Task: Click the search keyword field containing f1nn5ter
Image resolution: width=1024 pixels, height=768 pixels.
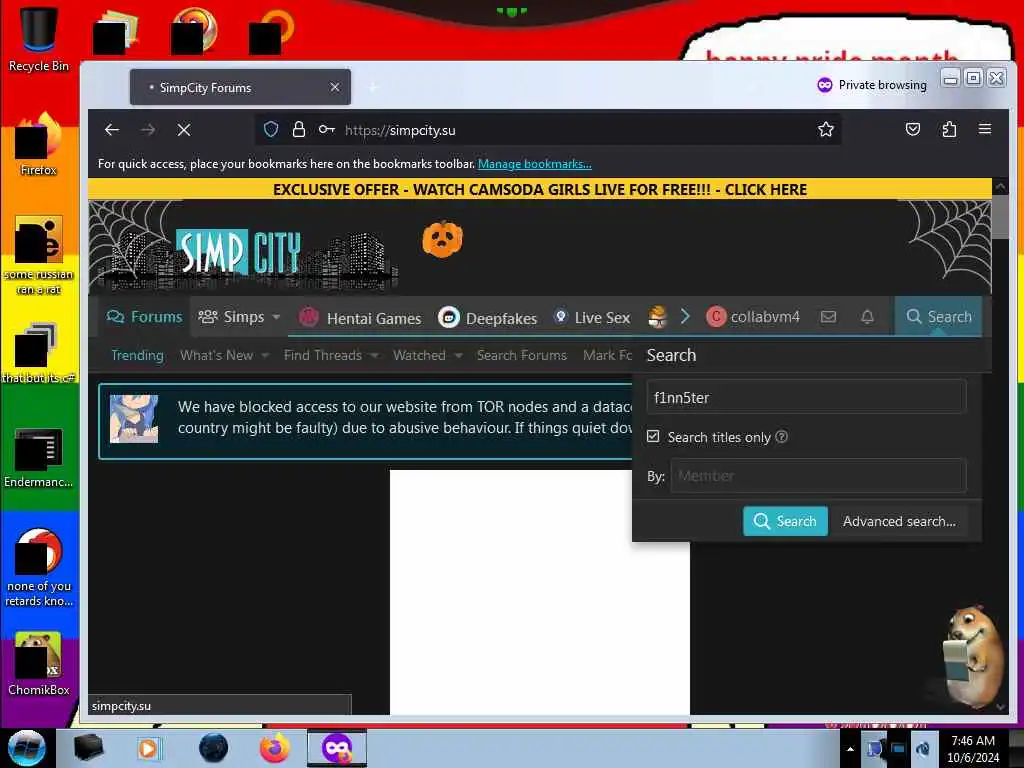Action: click(x=807, y=397)
